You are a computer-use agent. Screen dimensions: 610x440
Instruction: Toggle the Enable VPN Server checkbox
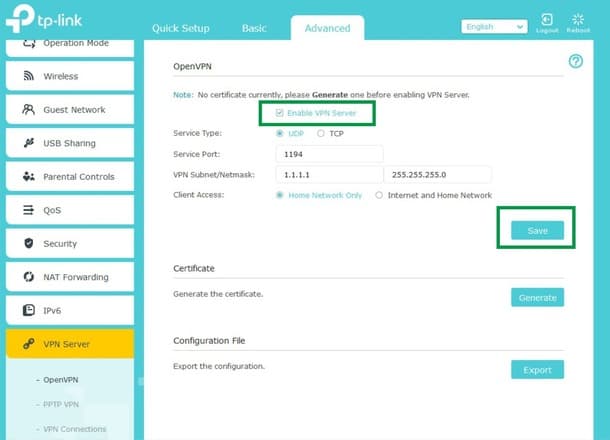pyautogui.click(x=279, y=113)
